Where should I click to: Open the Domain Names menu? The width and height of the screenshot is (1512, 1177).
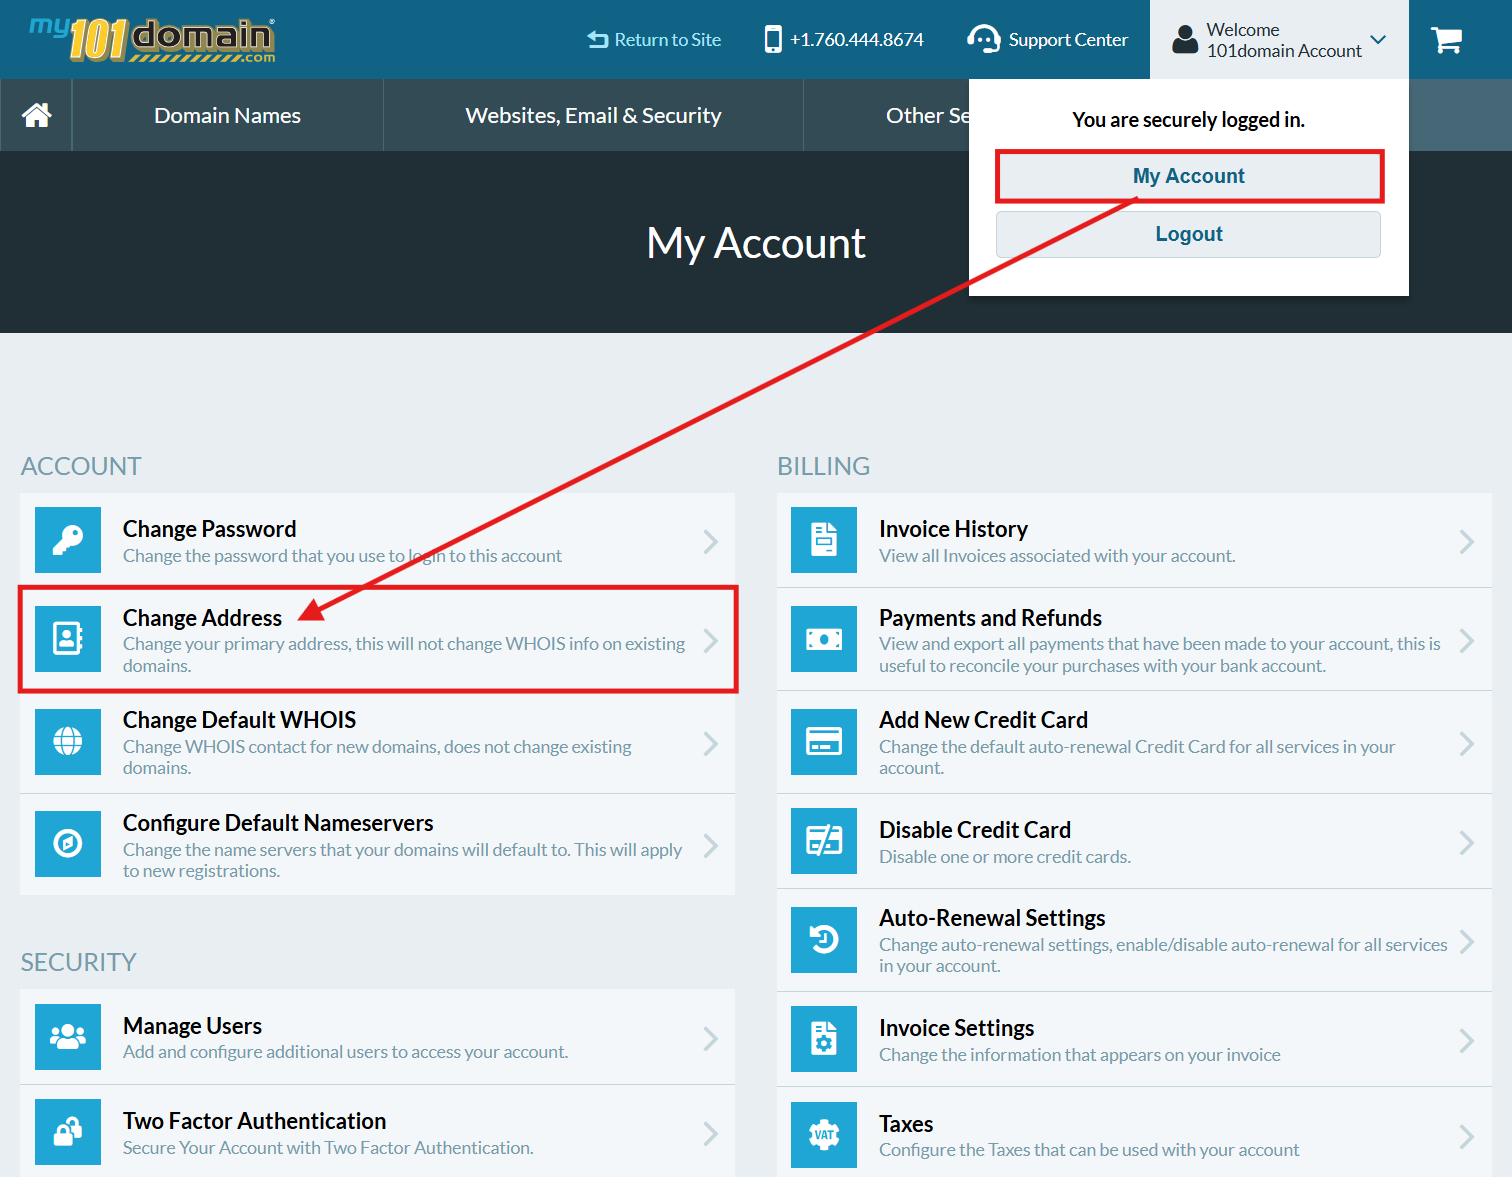(x=227, y=114)
